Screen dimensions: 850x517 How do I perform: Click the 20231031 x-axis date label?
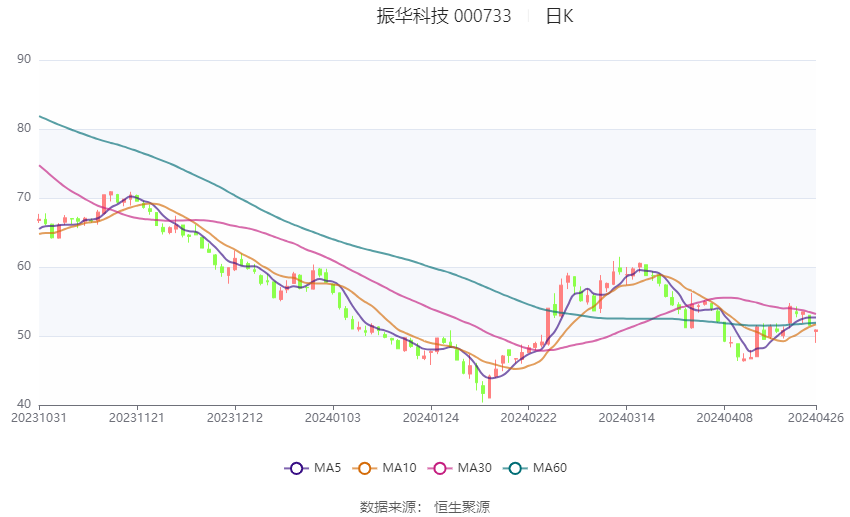click(x=39, y=418)
